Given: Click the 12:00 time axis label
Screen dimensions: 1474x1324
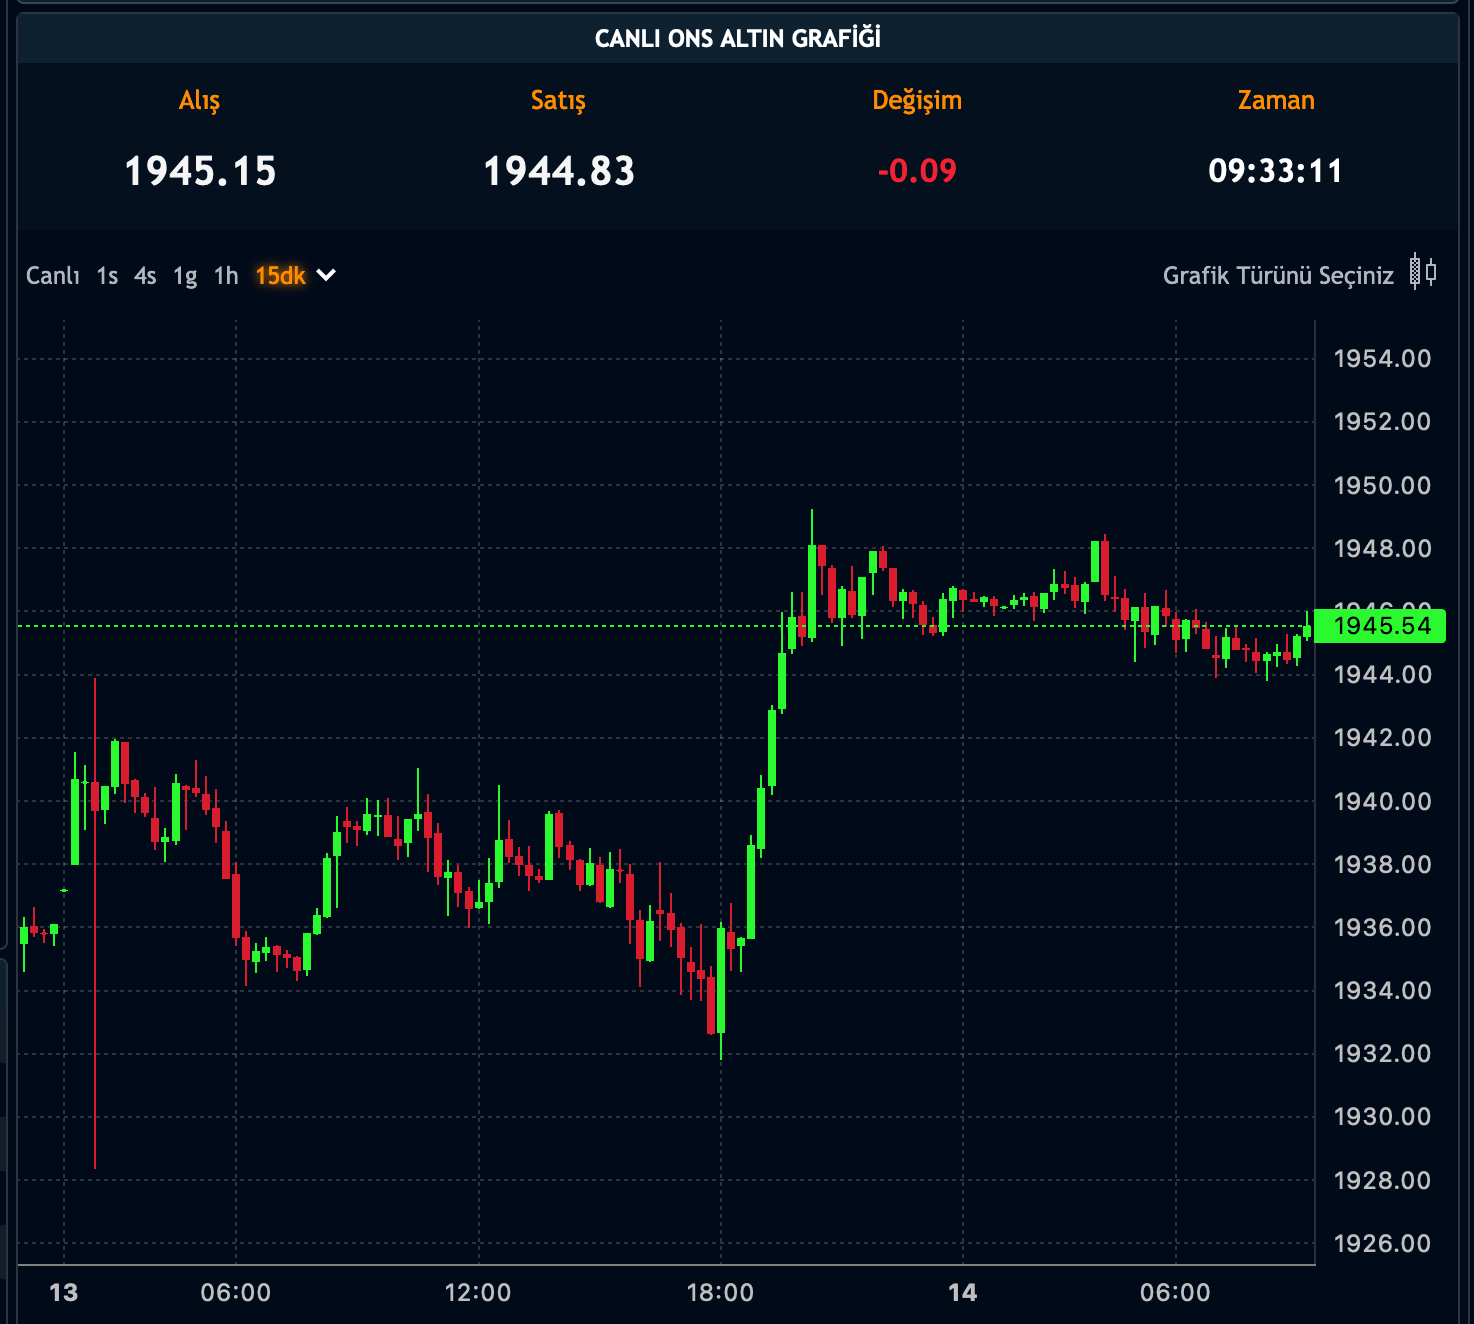Looking at the screenshot, I should (x=478, y=1293).
